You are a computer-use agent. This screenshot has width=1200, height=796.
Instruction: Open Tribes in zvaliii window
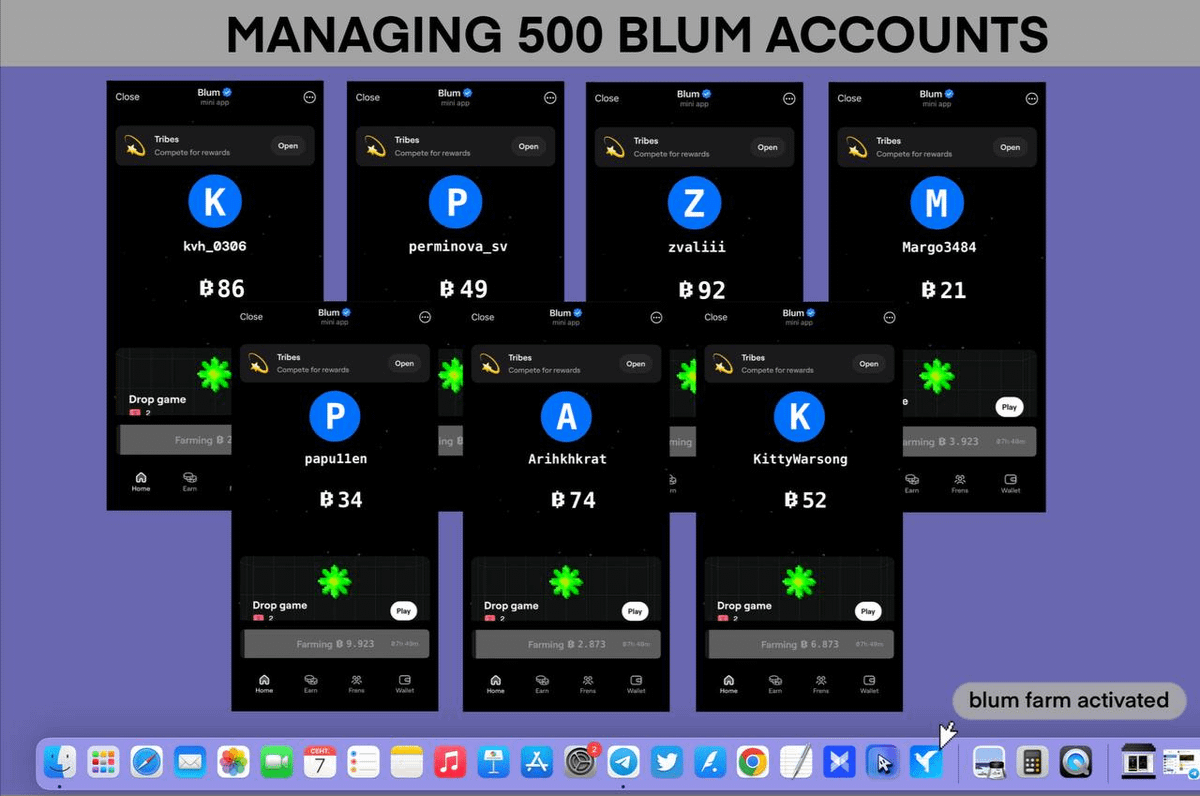click(x=767, y=147)
